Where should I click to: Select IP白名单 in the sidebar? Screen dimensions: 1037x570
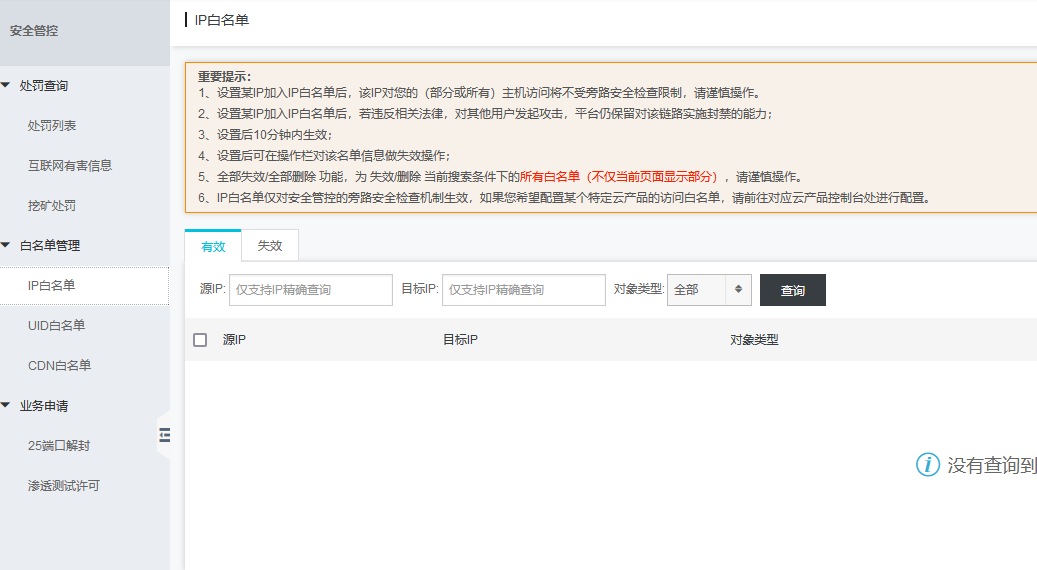pos(85,286)
